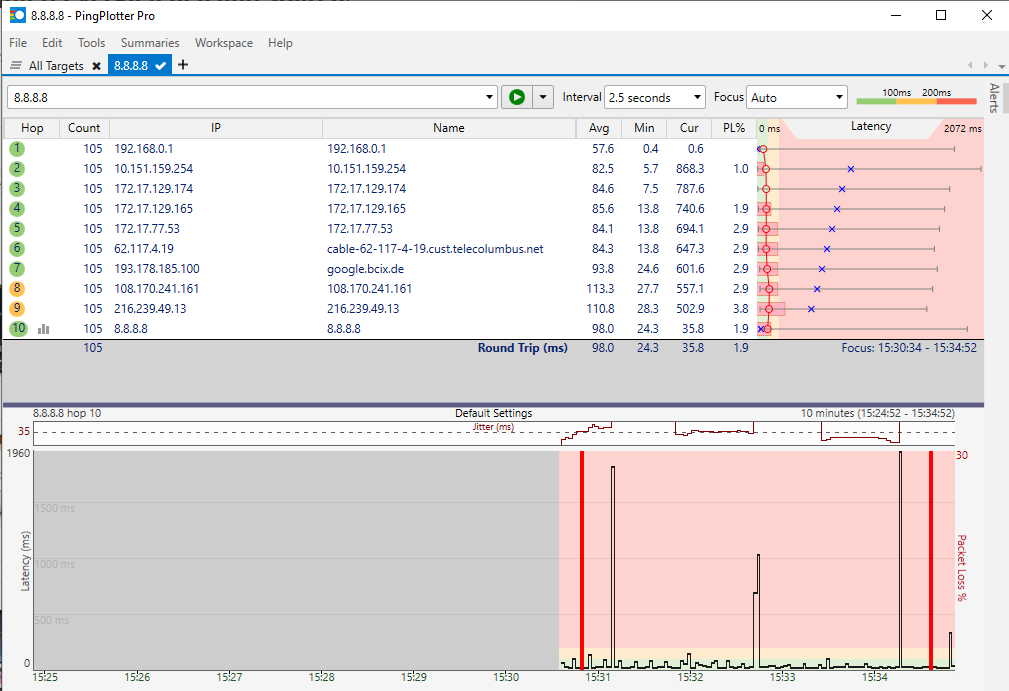Click the hop 2 current latency blue X marker
Viewport: 1009px width, 691px height.
(851, 169)
